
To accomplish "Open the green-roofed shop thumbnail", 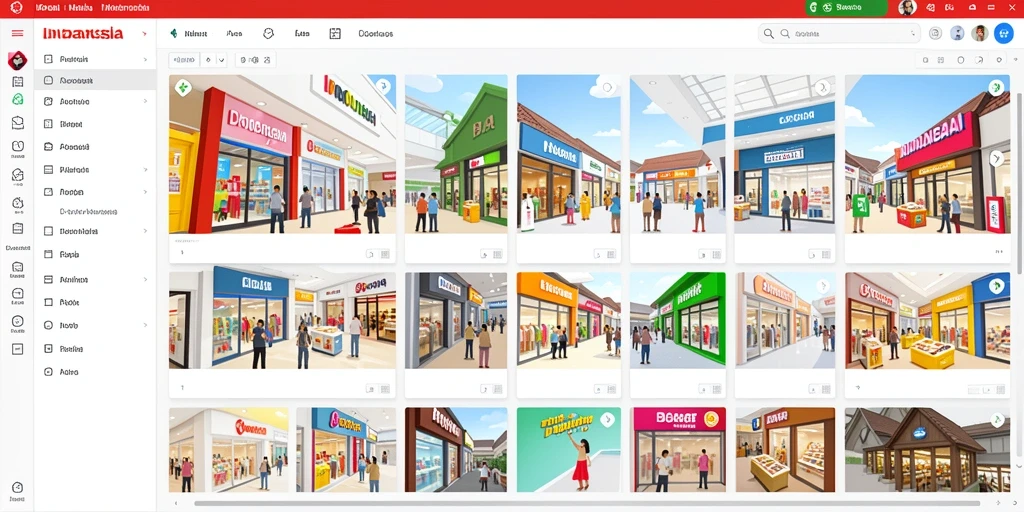I will tap(456, 154).
